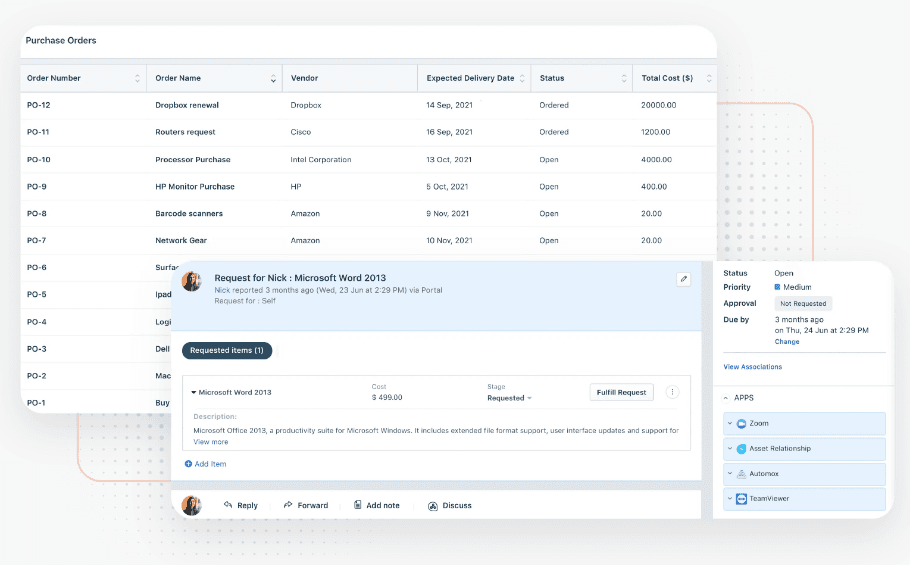Open the Barcode scanners order

(x=189, y=213)
